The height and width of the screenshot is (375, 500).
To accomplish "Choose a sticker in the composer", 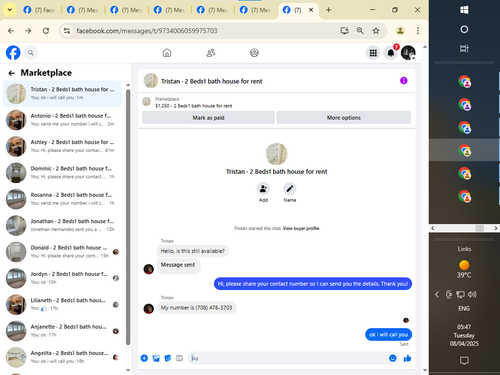I will point(168,358).
